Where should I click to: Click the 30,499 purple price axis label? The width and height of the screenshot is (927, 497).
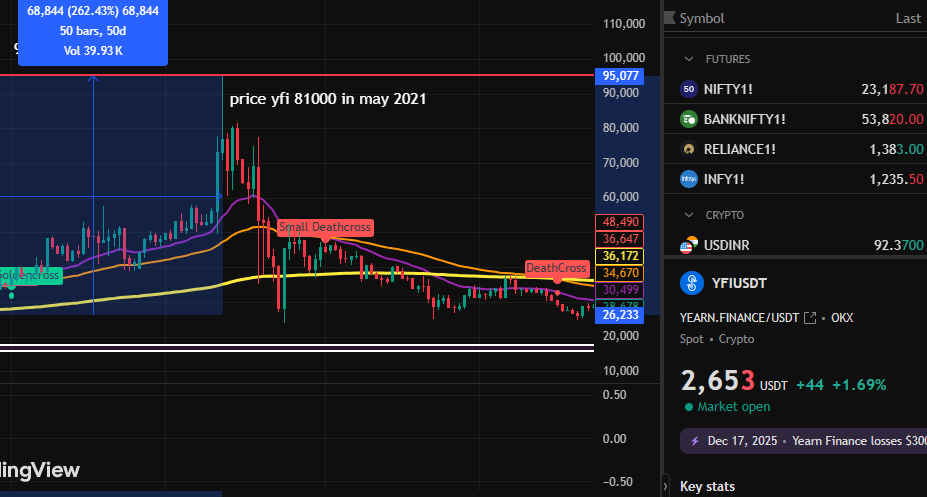click(x=620, y=290)
